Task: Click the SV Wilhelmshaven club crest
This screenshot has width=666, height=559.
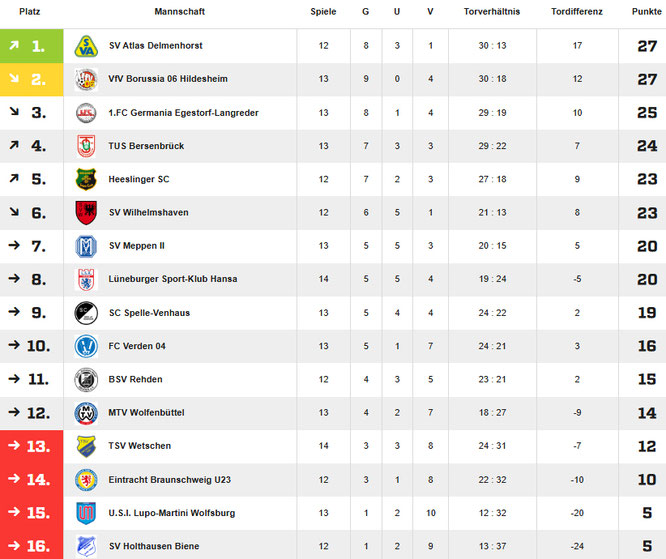Action: tap(85, 212)
